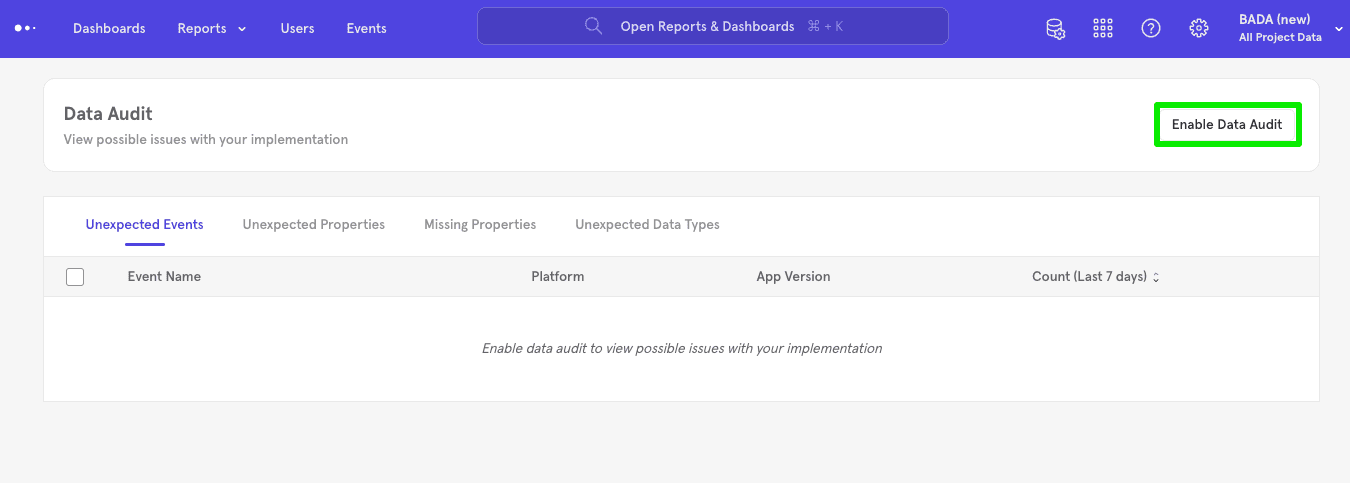The height and width of the screenshot is (483, 1350).
Task: Expand the BADA (new) project switcher
Action: pyautogui.click(x=1290, y=28)
